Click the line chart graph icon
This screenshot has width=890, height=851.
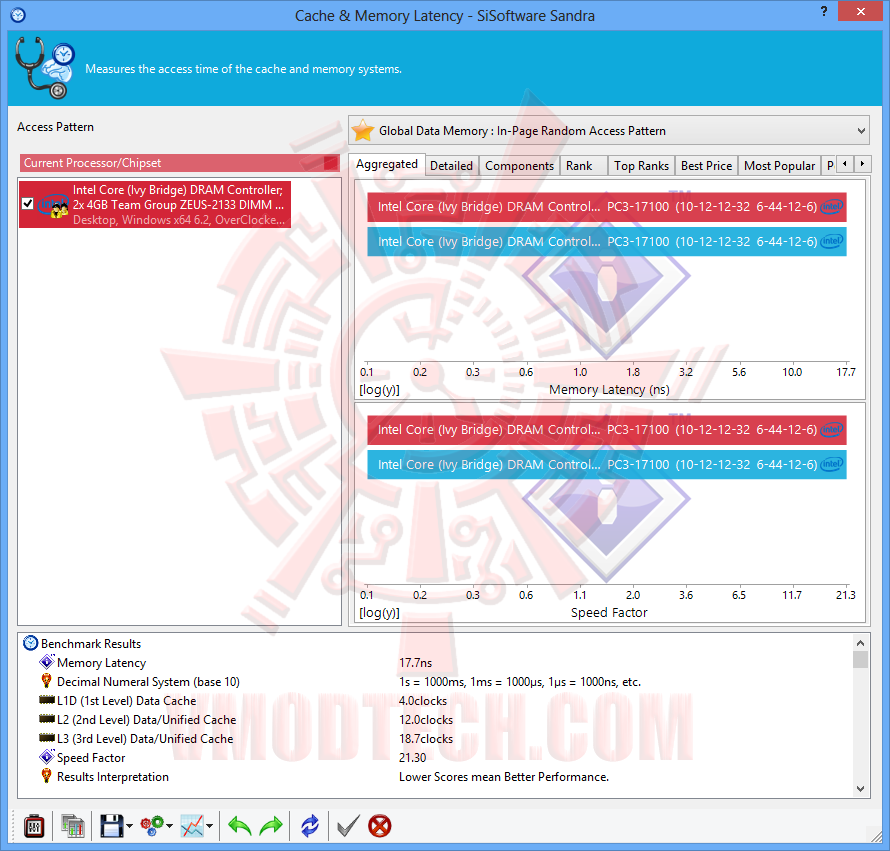click(x=192, y=826)
